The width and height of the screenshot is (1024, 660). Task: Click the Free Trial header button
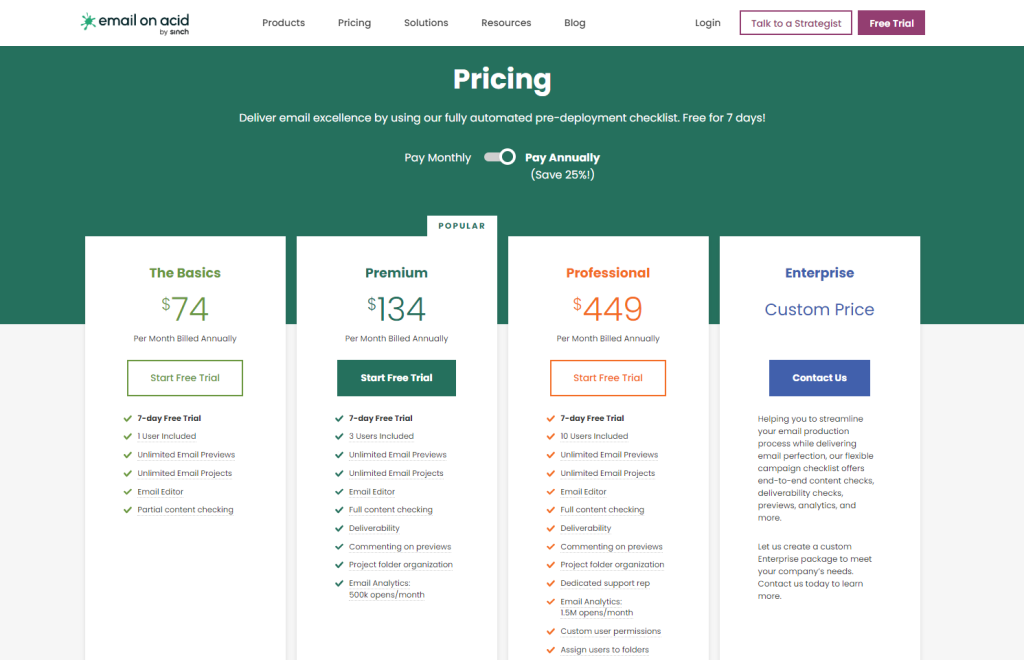891,23
